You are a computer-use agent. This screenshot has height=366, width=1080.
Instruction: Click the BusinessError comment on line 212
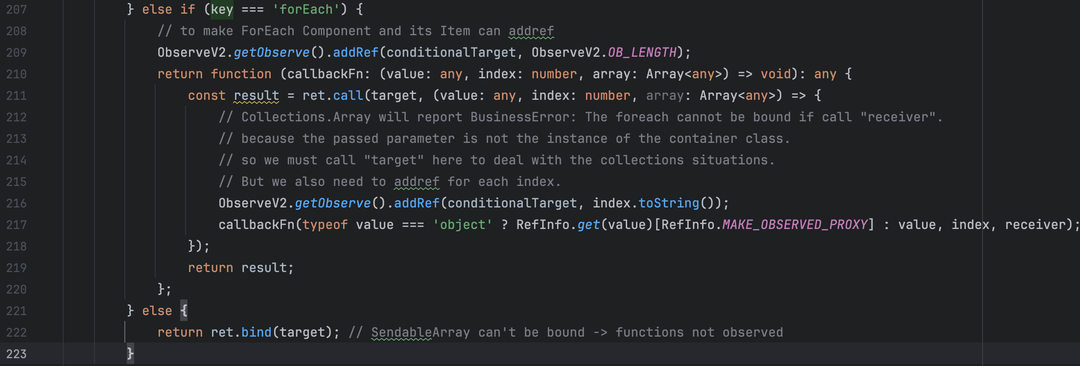tap(580, 117)
